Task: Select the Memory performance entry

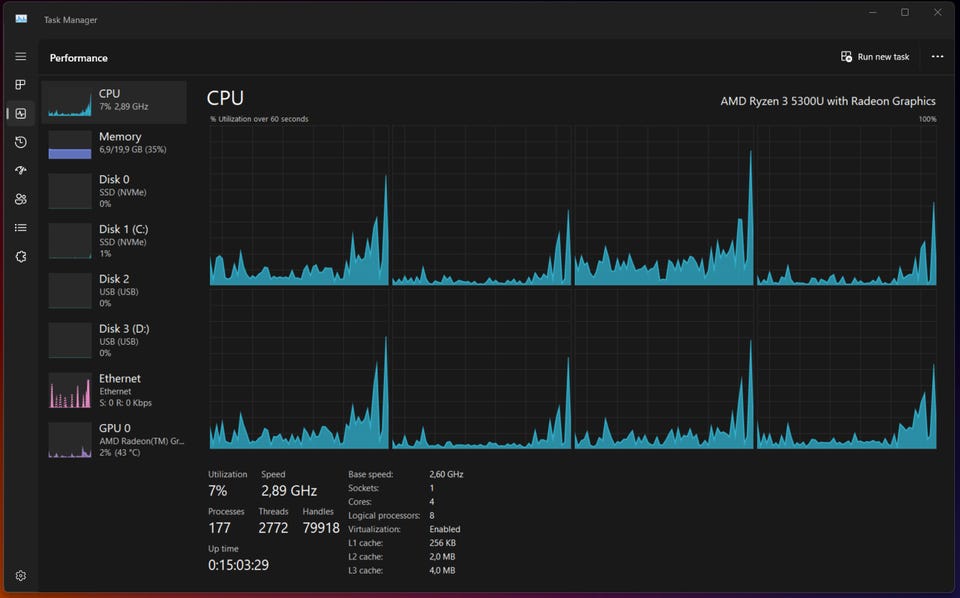Action: pos(114,145)
